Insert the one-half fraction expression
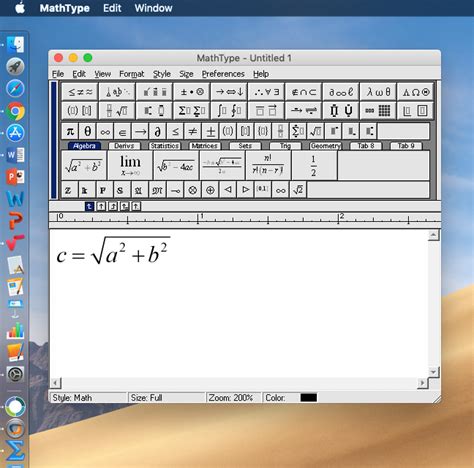The height and width of the screenshot is (468, 474). 314,165
